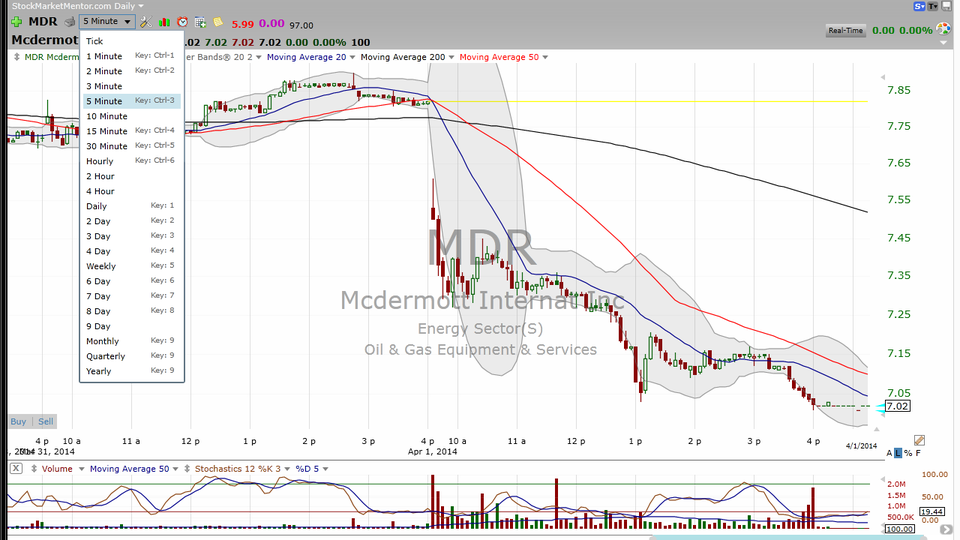Click the blue S dropdown icon
Screen dimensions: 960x540
tap(919, 6)
